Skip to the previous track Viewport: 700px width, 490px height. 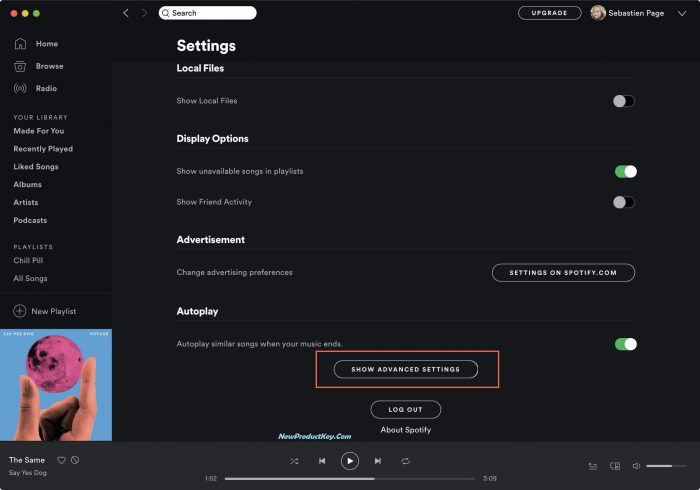pyautogui.click(x=322, y=461)
